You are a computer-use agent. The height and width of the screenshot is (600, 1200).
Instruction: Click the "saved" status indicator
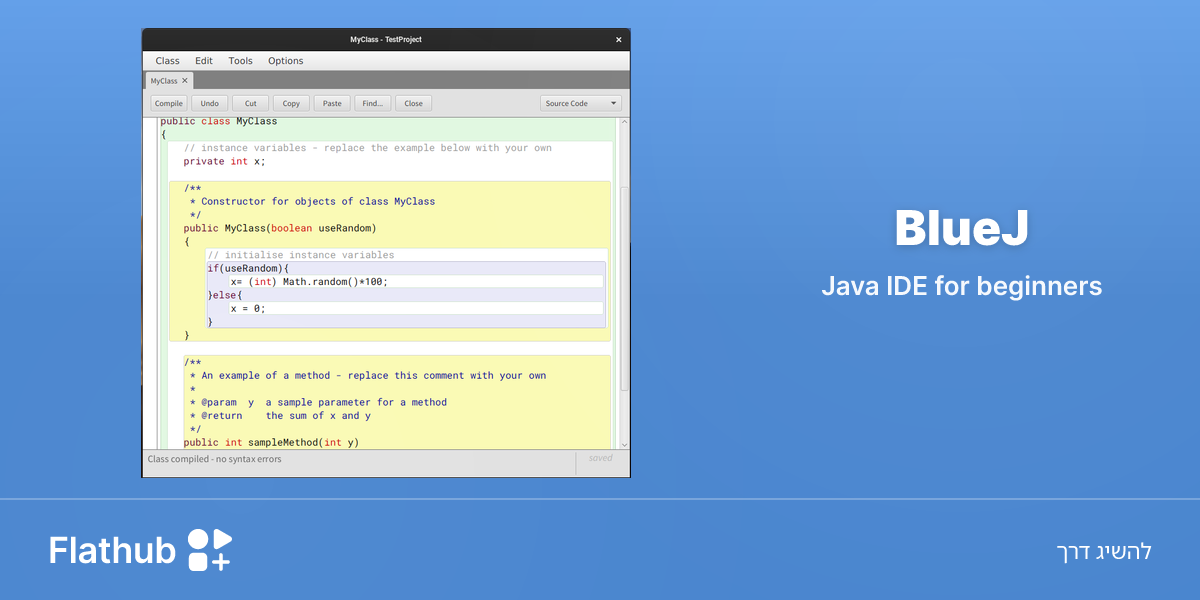pyautogui.click(x=600, y=458)
